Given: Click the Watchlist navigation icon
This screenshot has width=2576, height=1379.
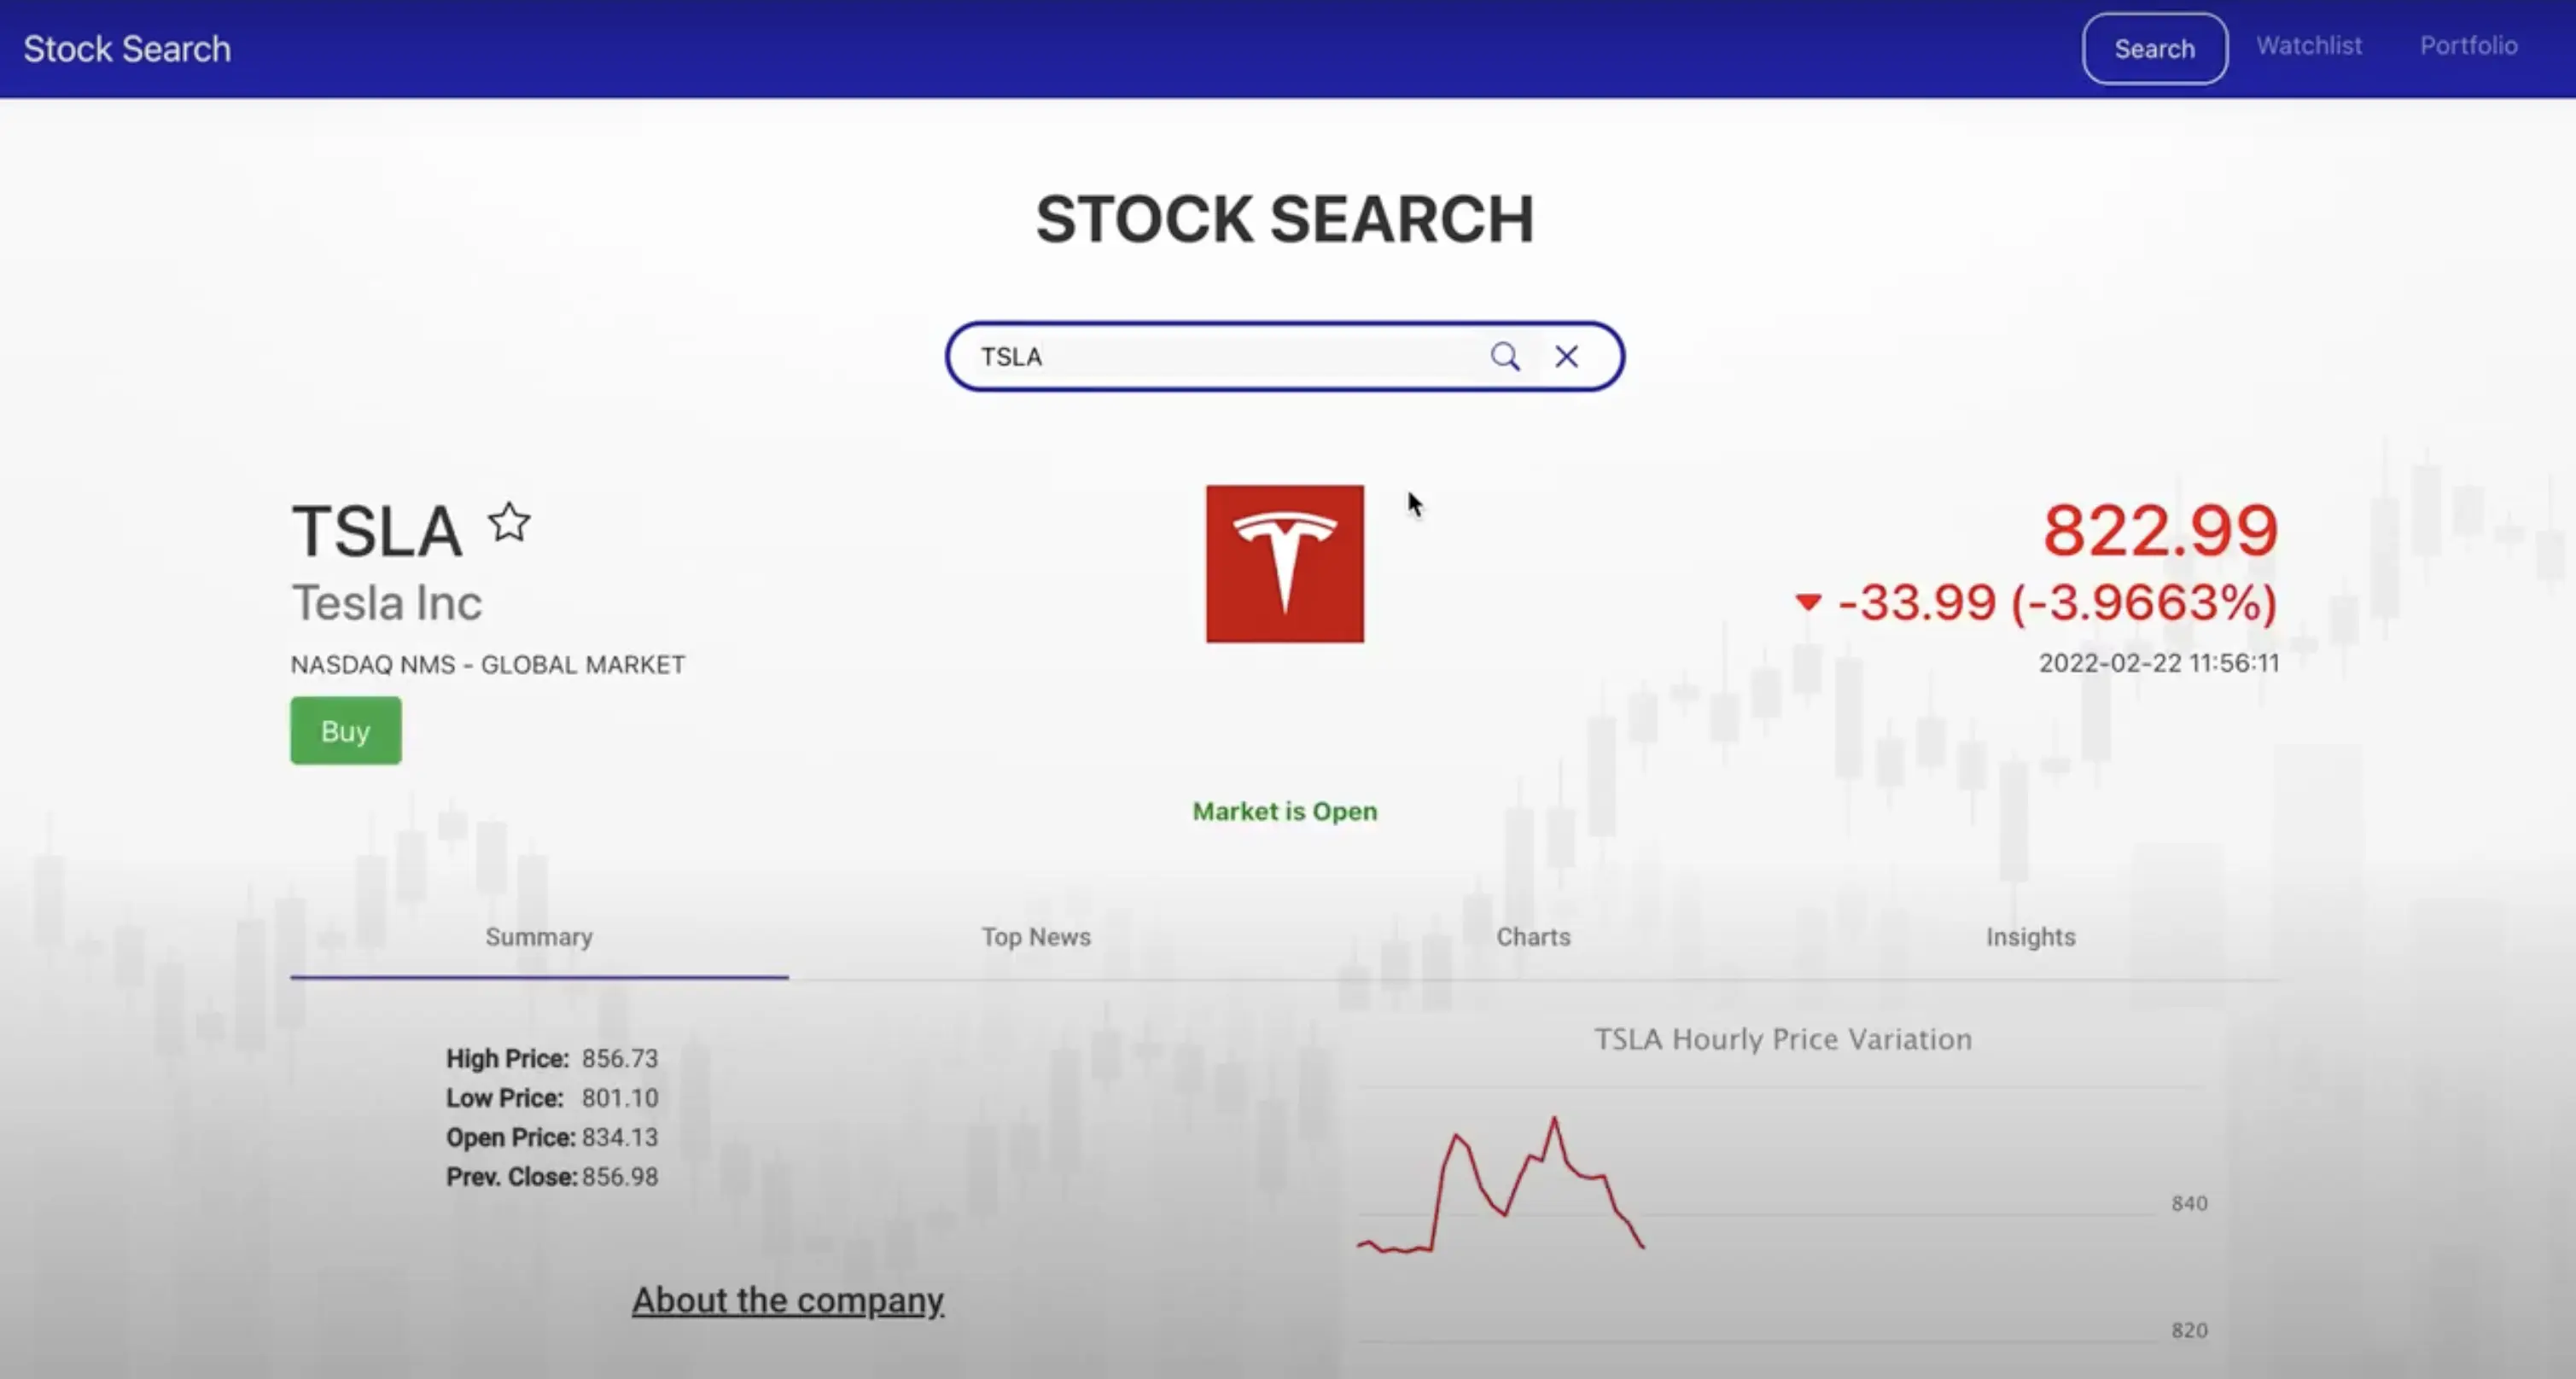Looking at the screenshot, I should tap(2311, 46).
